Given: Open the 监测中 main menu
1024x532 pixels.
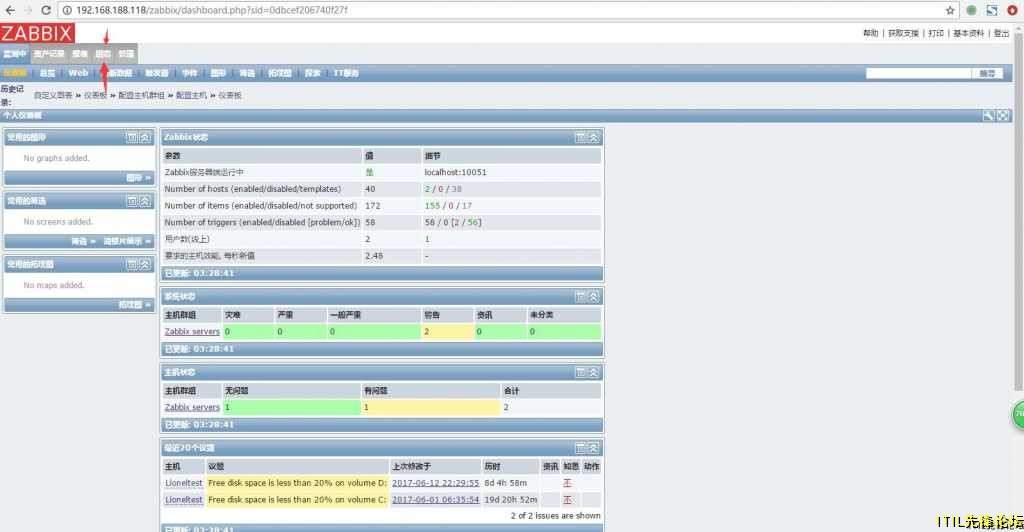Looking at the screenshot, I should point(14,54).
